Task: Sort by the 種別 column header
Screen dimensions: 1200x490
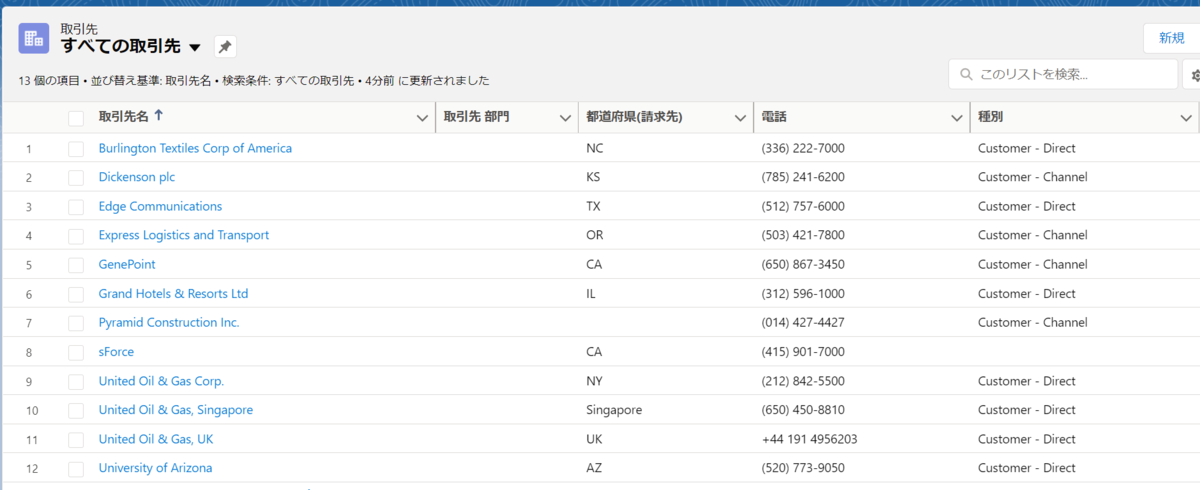Action: (x=990, y=117)
